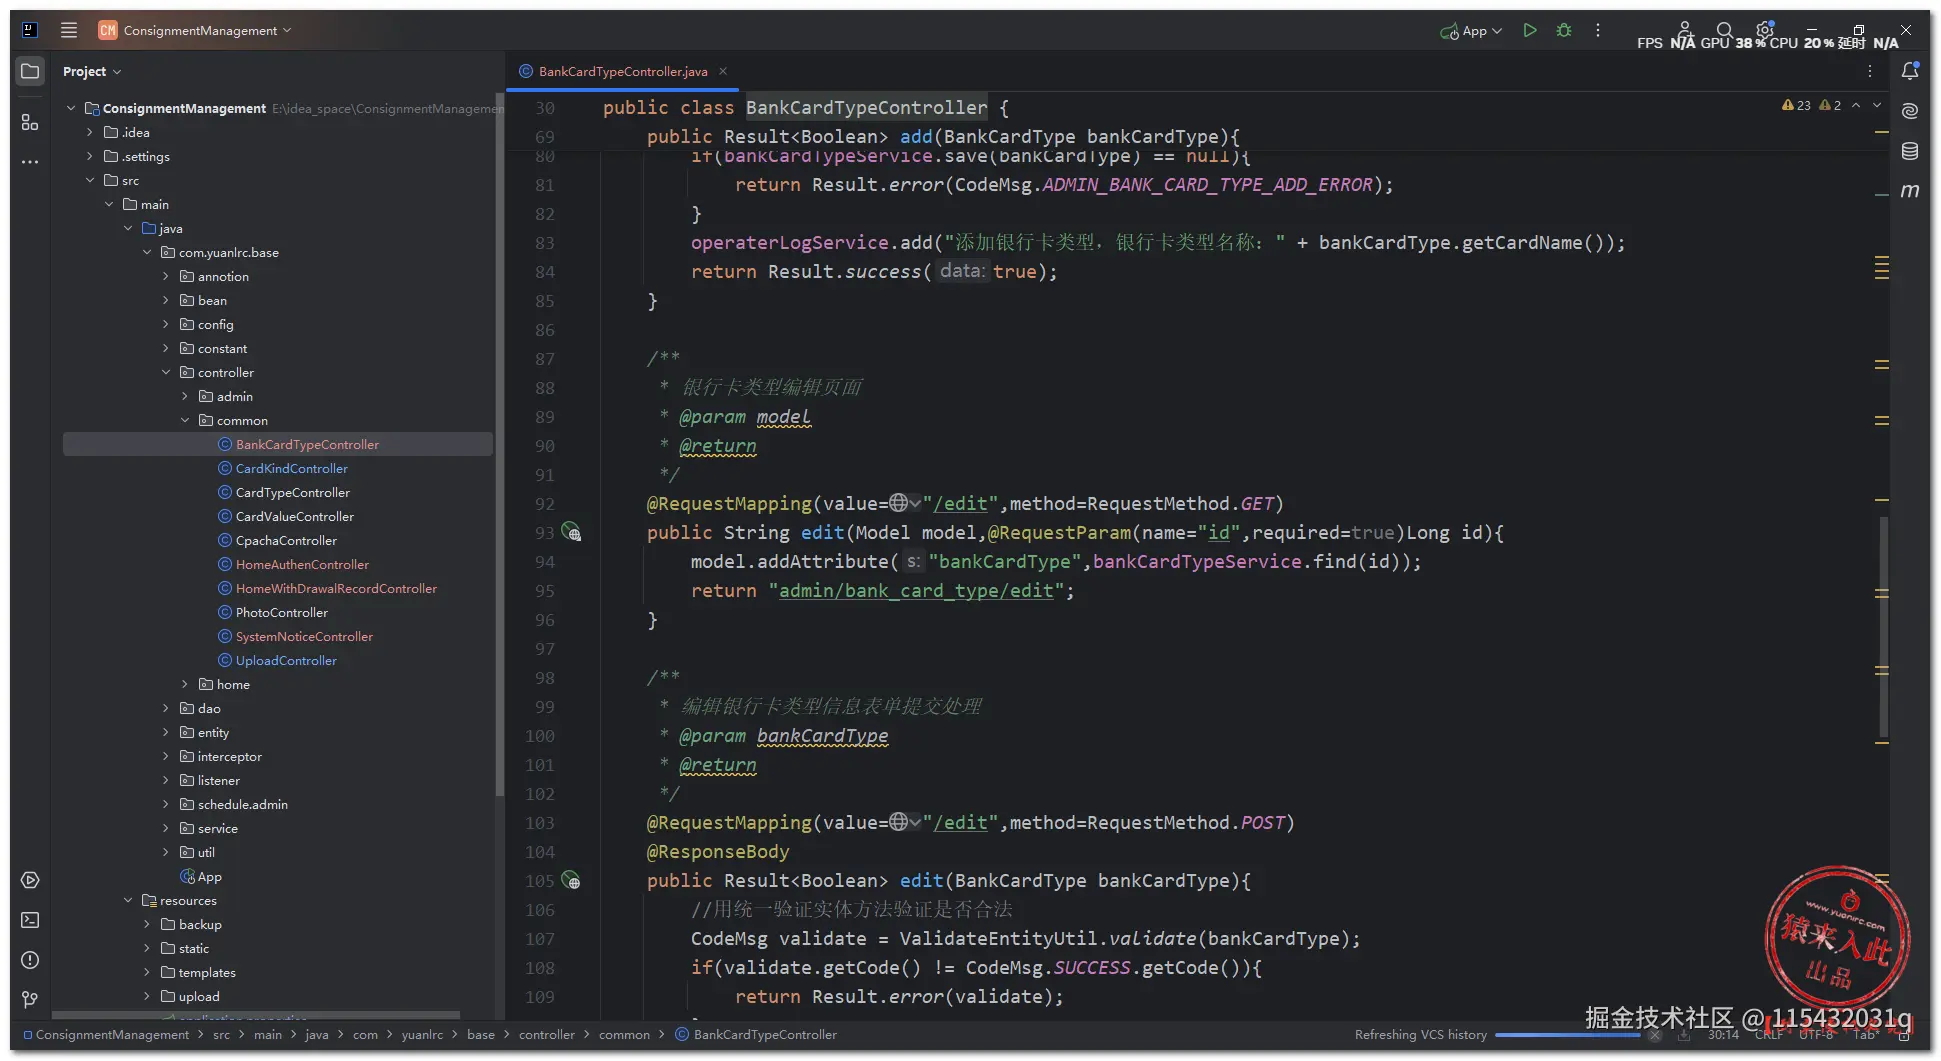The height and width of the screenshot is (1061, 1941).
Task: Open the Project view selector dropdown
Action: click(x=91, y=71)
